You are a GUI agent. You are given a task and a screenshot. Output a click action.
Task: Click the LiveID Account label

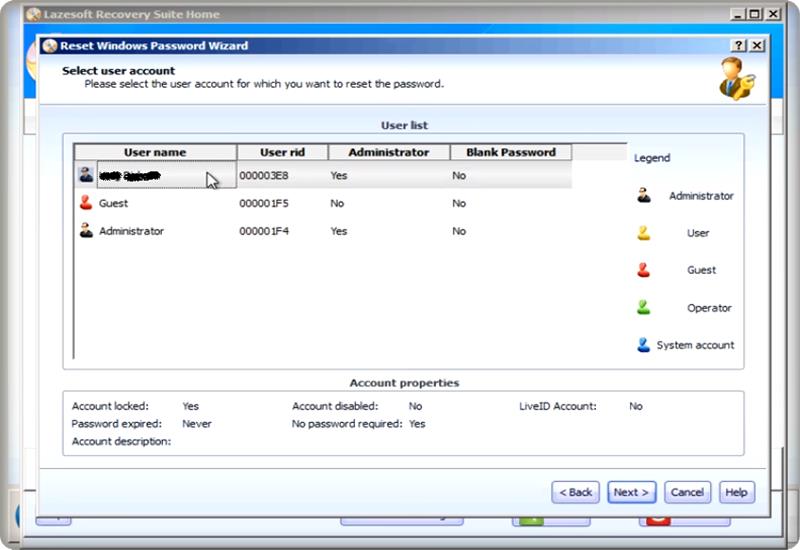point(558,406)
